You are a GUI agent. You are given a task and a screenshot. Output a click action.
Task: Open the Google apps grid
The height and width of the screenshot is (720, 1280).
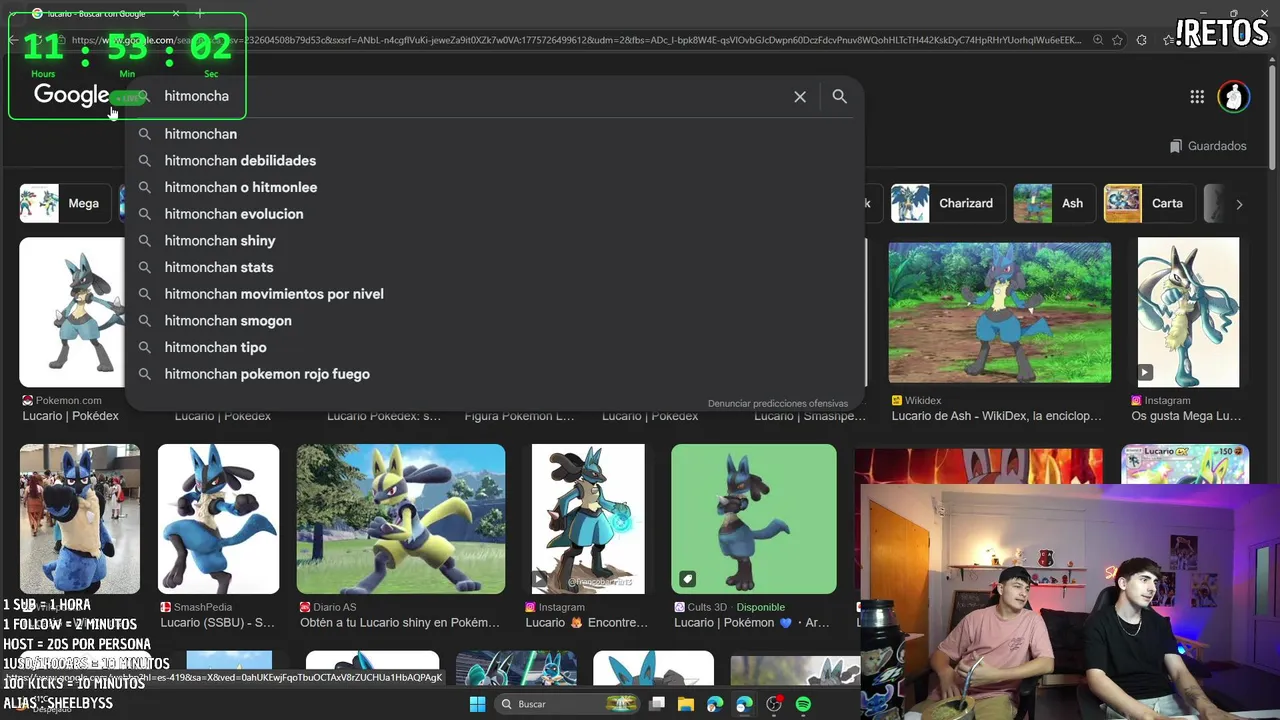pyautogui.click(x=1197, y=96)
